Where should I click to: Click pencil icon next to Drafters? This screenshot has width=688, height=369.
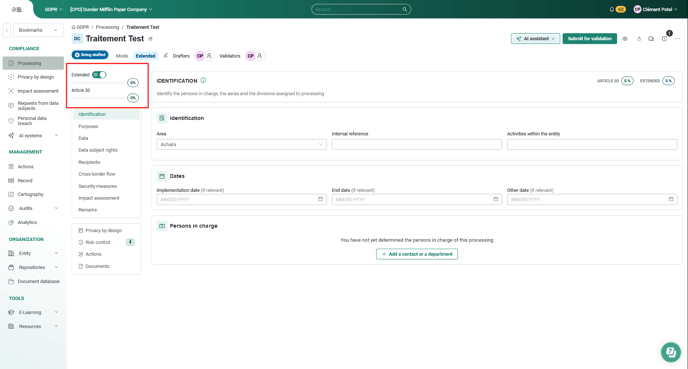165,56
